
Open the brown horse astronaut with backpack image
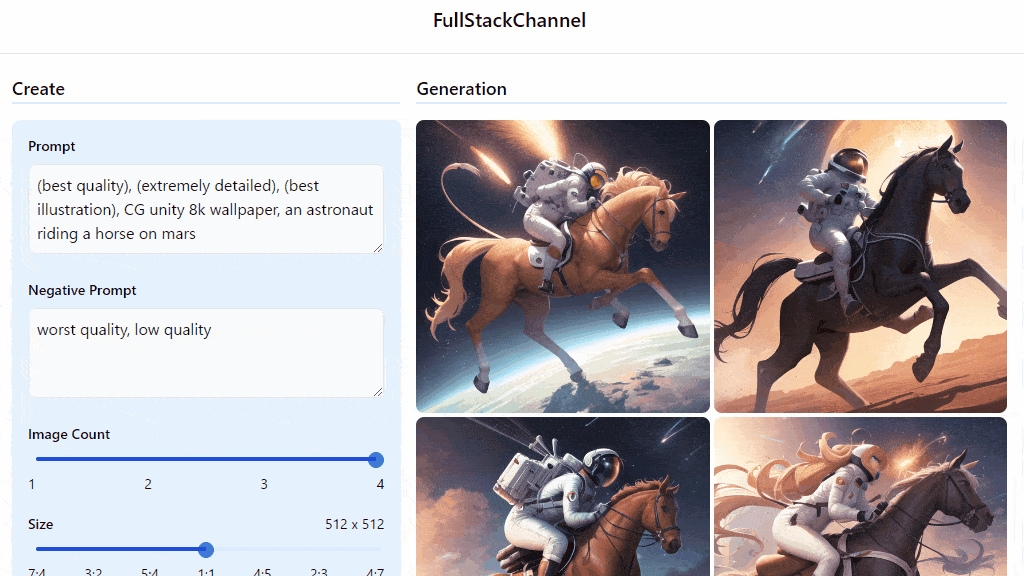click(x=563, y=496)
